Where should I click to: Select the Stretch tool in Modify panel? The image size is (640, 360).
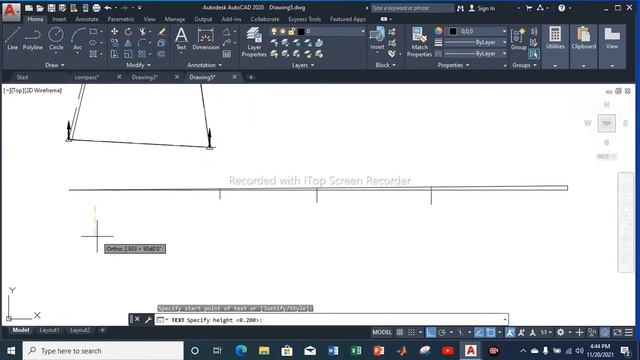pos(115,54)
